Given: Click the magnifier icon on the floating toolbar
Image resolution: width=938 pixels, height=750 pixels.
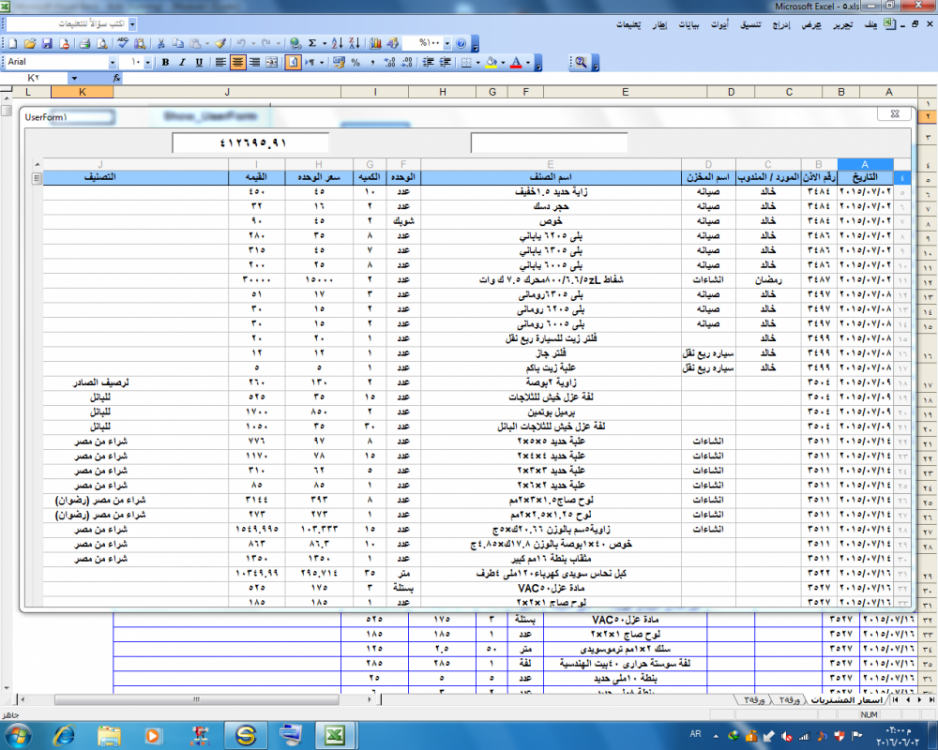Looking at the screenshot, I should [580, 62].
